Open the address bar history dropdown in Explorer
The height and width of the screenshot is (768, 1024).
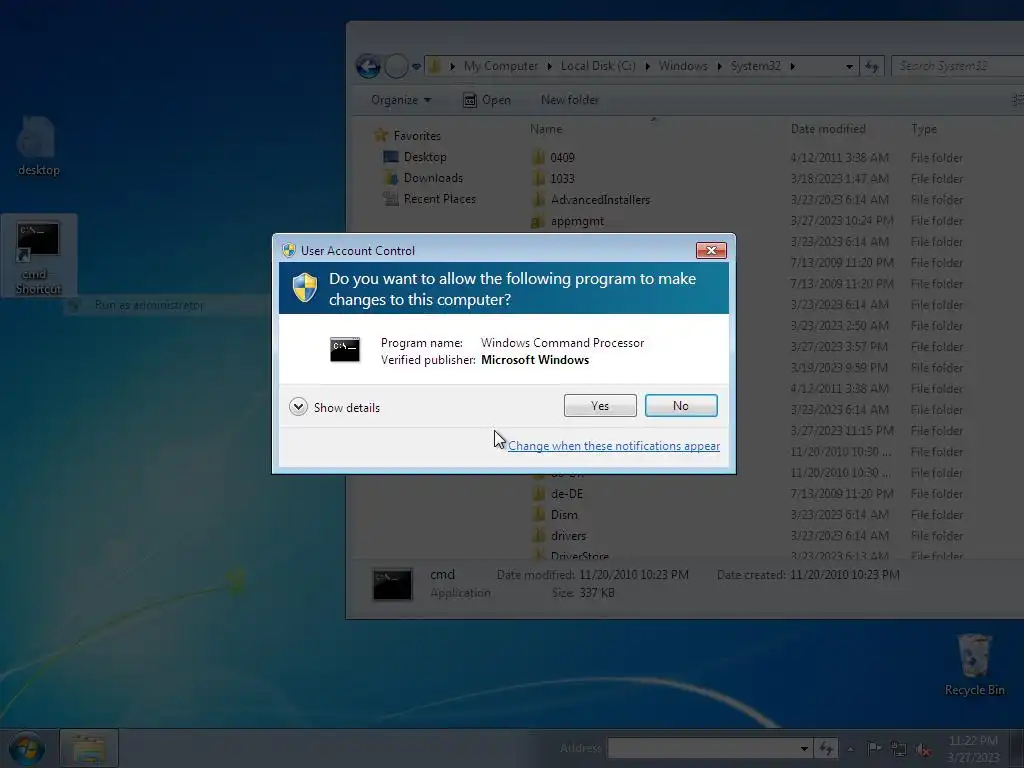pyautogui.click(x=849, y=66)
